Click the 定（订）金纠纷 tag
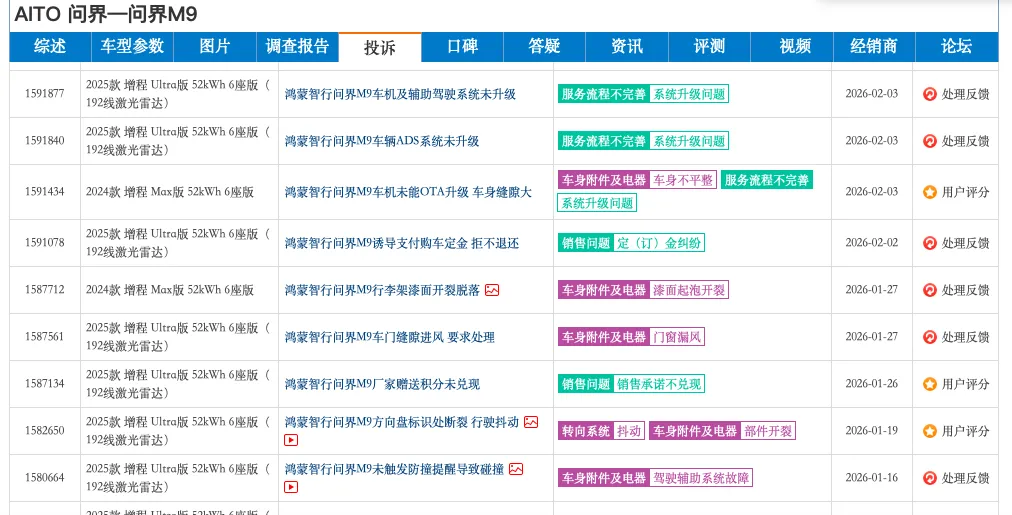Viewport: 1012px width, 515px height. [658, 243]
